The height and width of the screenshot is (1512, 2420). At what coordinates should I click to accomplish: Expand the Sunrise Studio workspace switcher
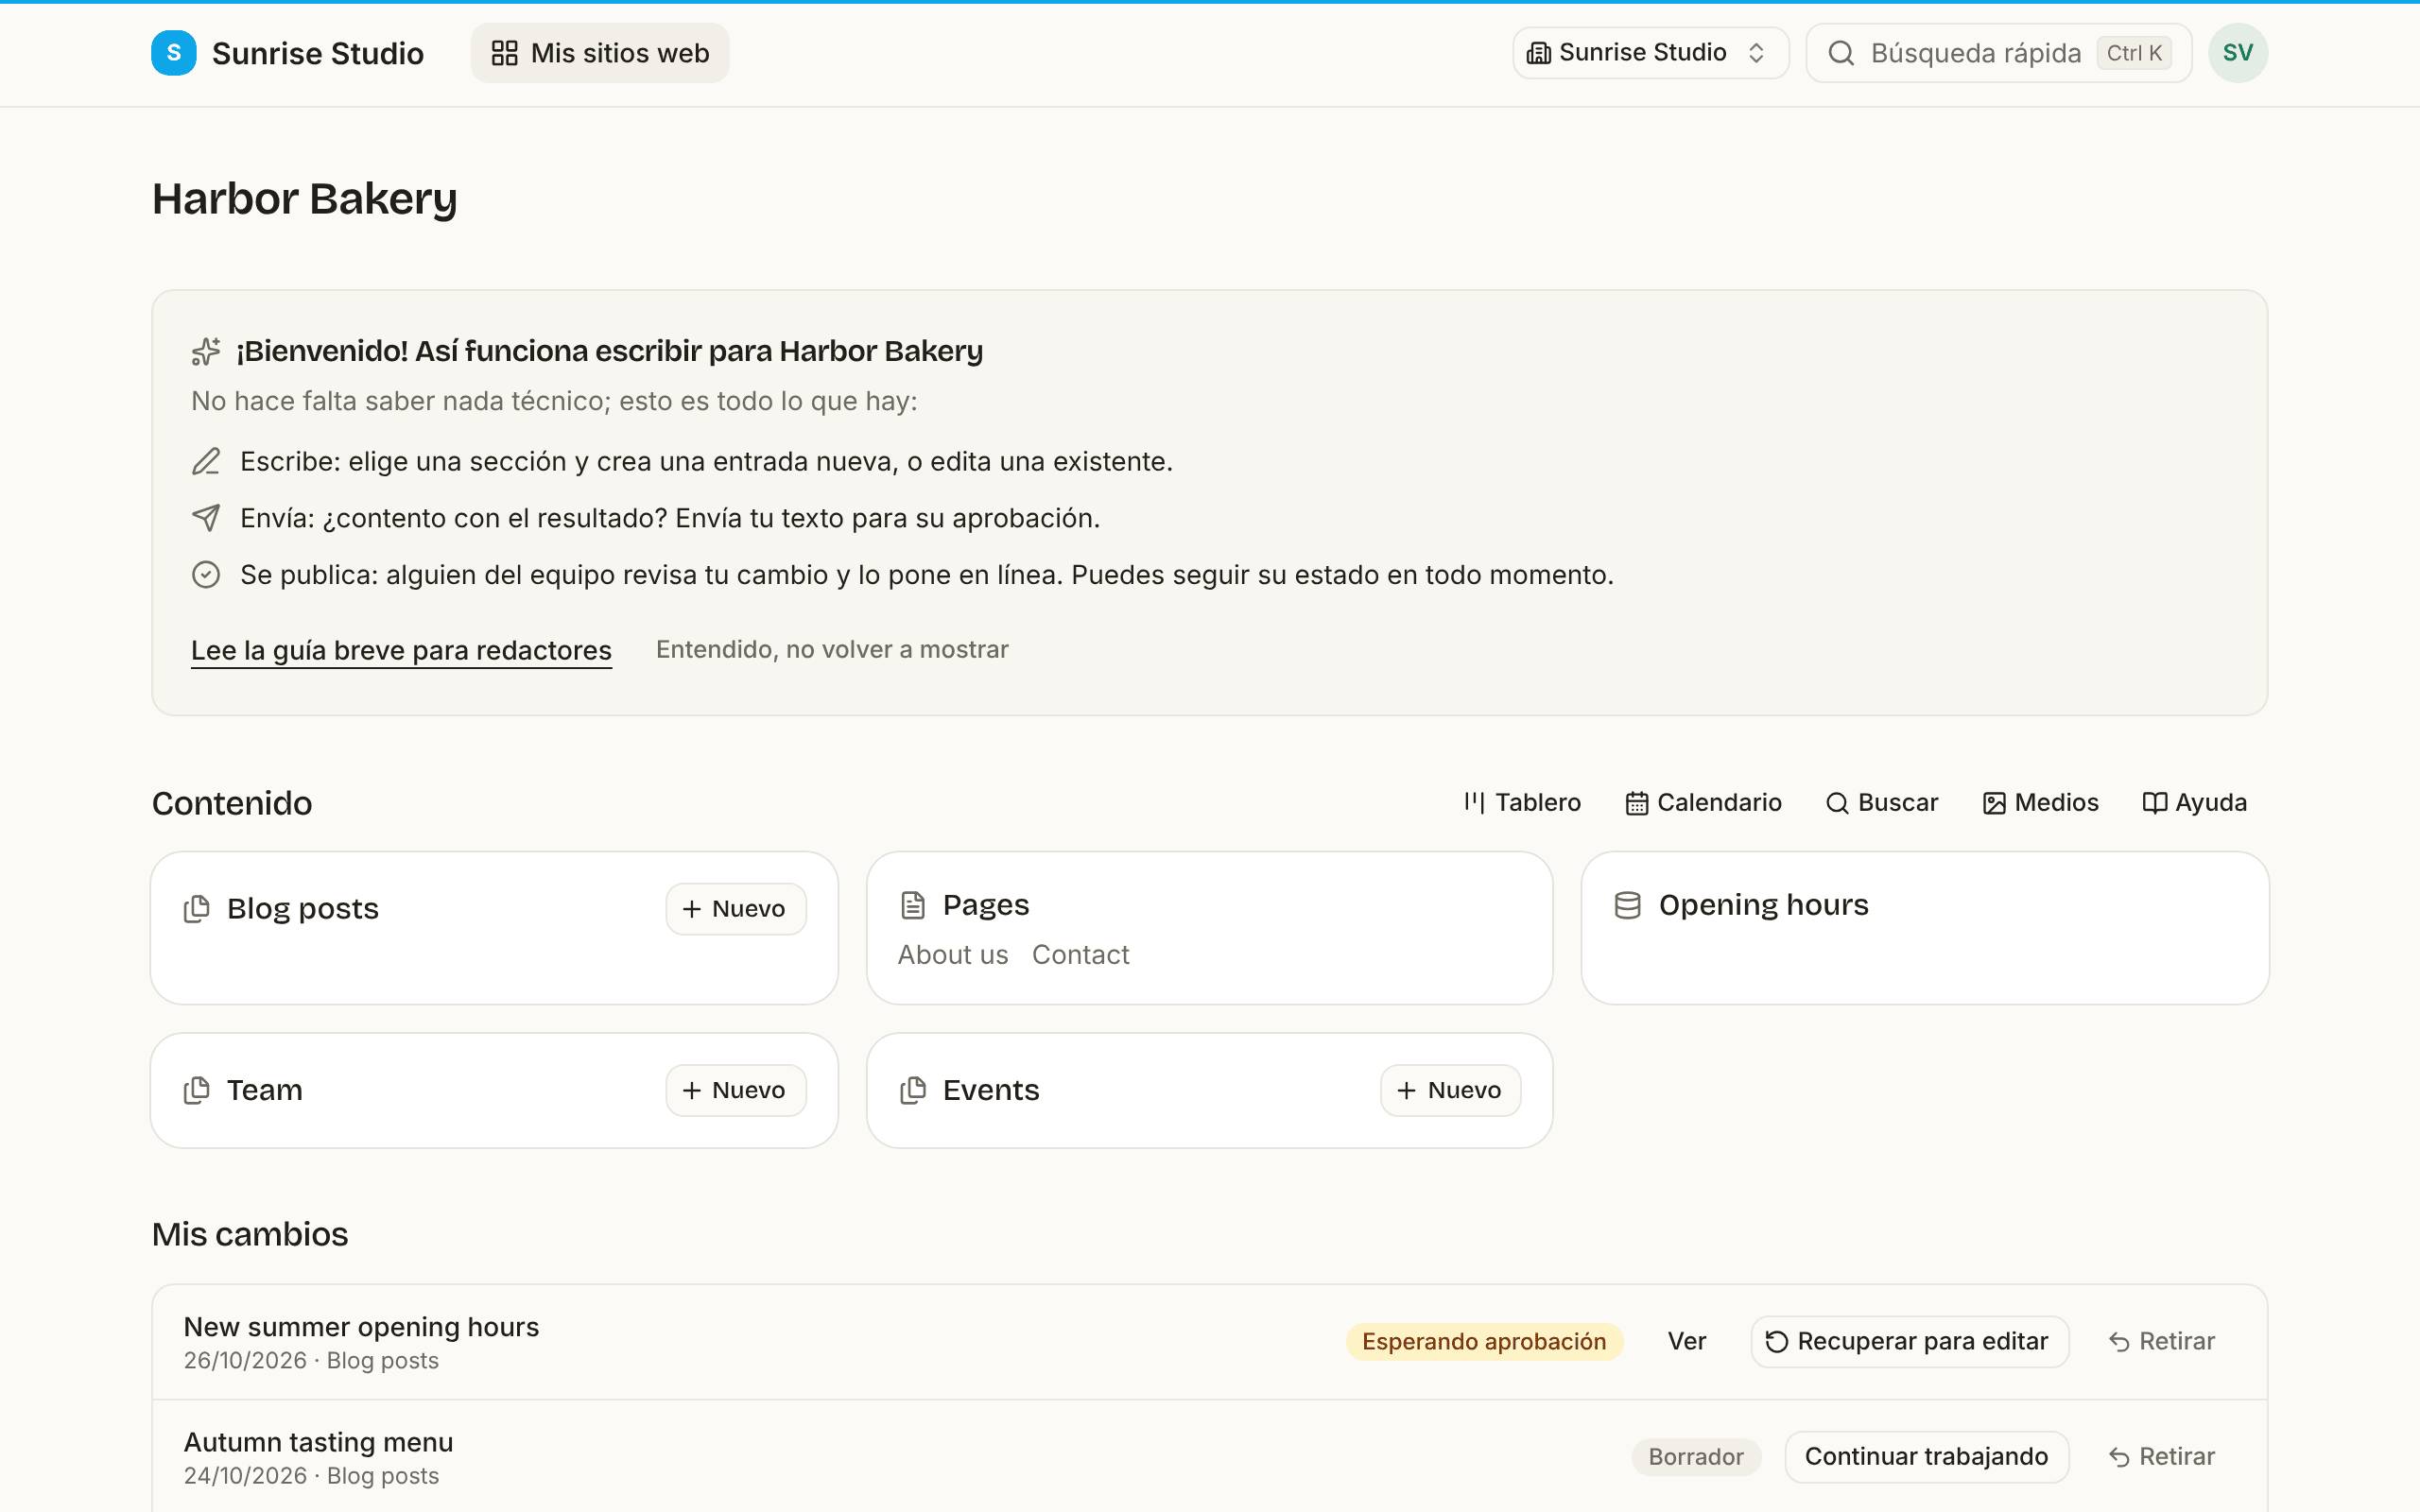[x=1650, y=53]
